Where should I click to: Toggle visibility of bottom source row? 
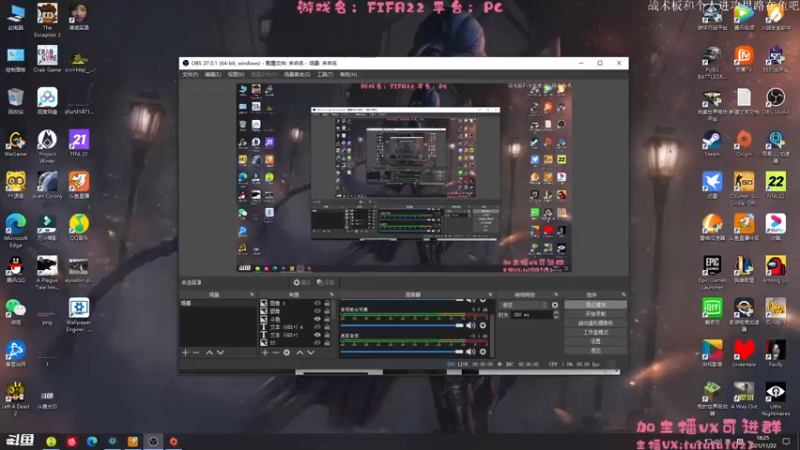pyautogui.click(x=317, y=343)
